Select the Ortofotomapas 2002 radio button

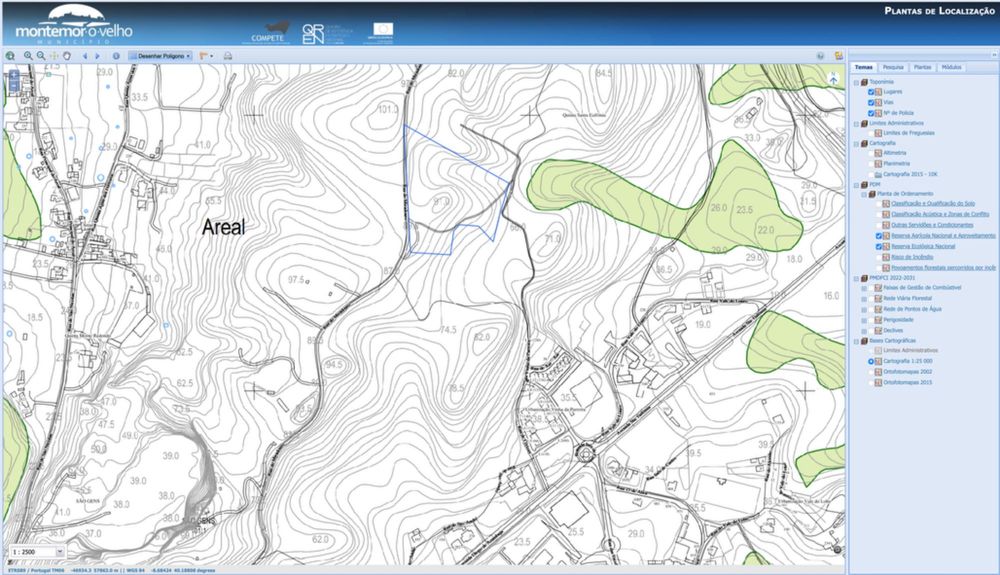871,372
